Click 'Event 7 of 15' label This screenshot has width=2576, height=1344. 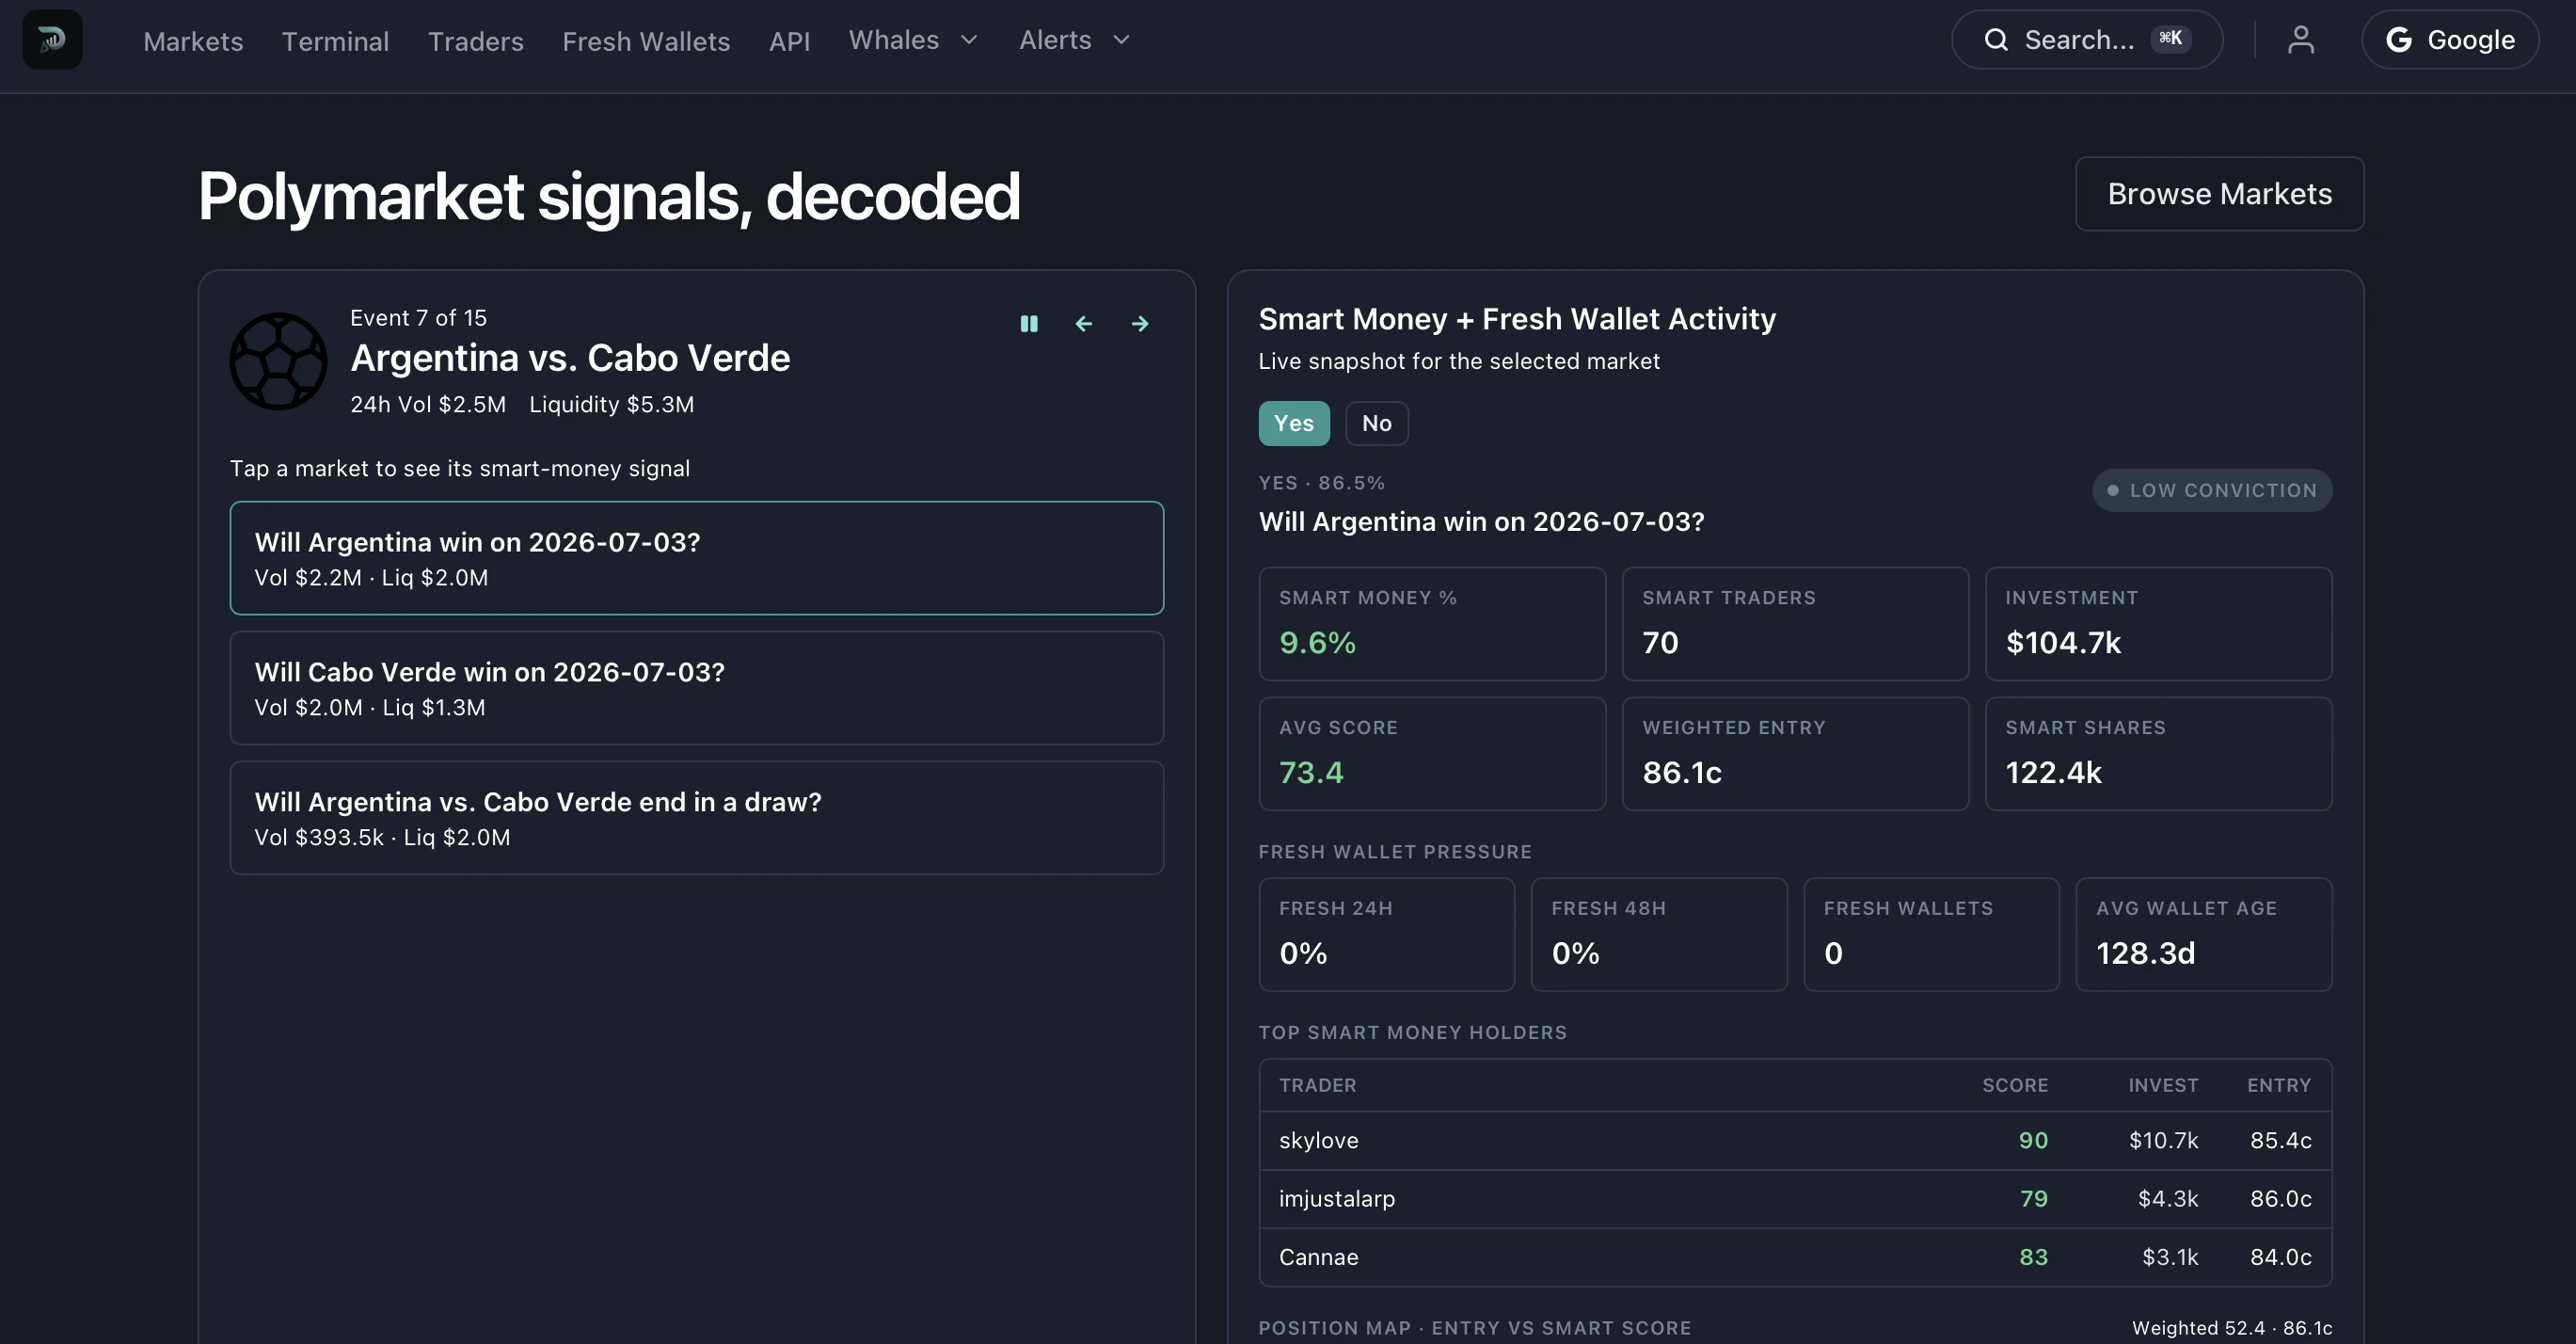tap(418, 318)
